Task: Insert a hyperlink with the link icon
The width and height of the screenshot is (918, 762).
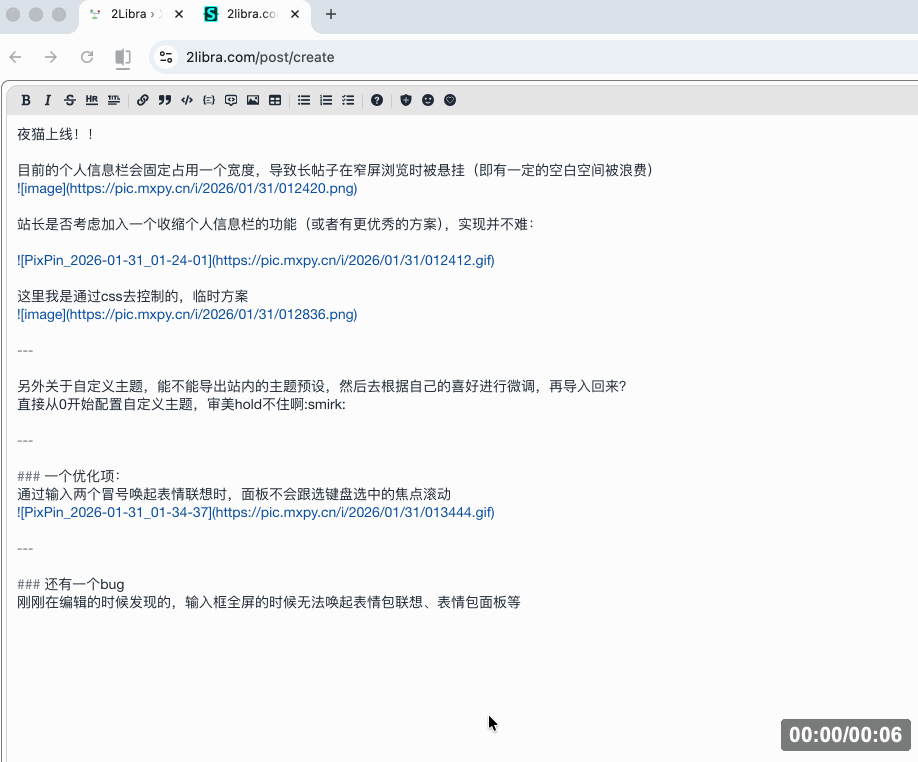Action: [x=143, y=100]
